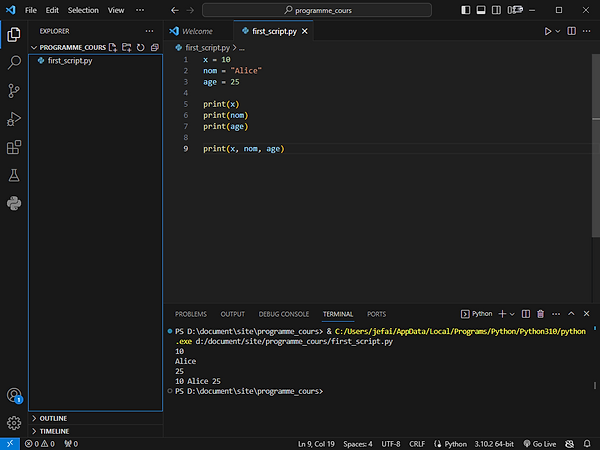Screen dimensions: 600x450
Task: Open errors and warnings count
Action: 40,444
